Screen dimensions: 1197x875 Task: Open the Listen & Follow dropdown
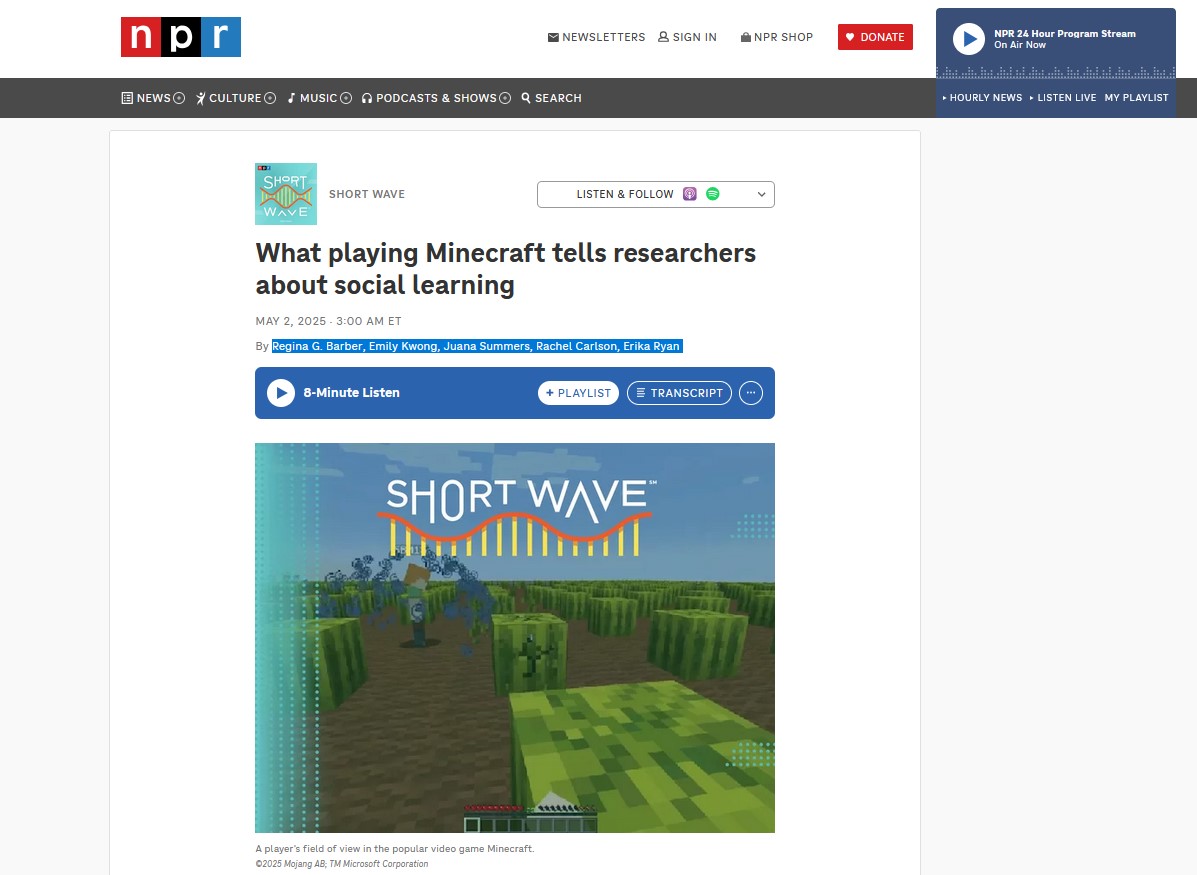(x=656, y=194)
